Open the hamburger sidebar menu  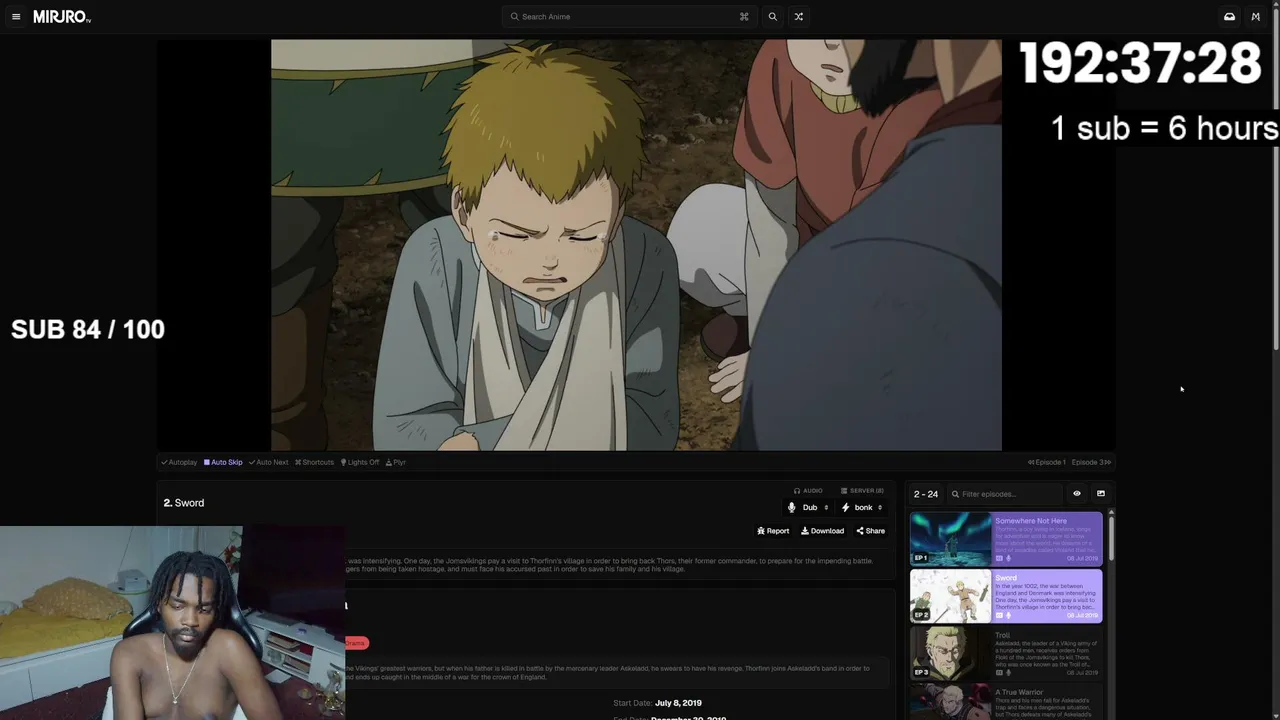coord(16,17)
